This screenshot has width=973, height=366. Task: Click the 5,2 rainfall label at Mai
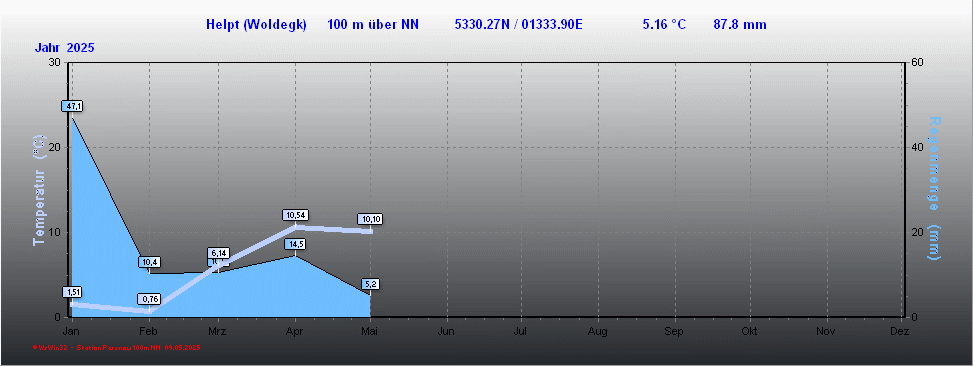pyautogui.click(x=371, y=284)
